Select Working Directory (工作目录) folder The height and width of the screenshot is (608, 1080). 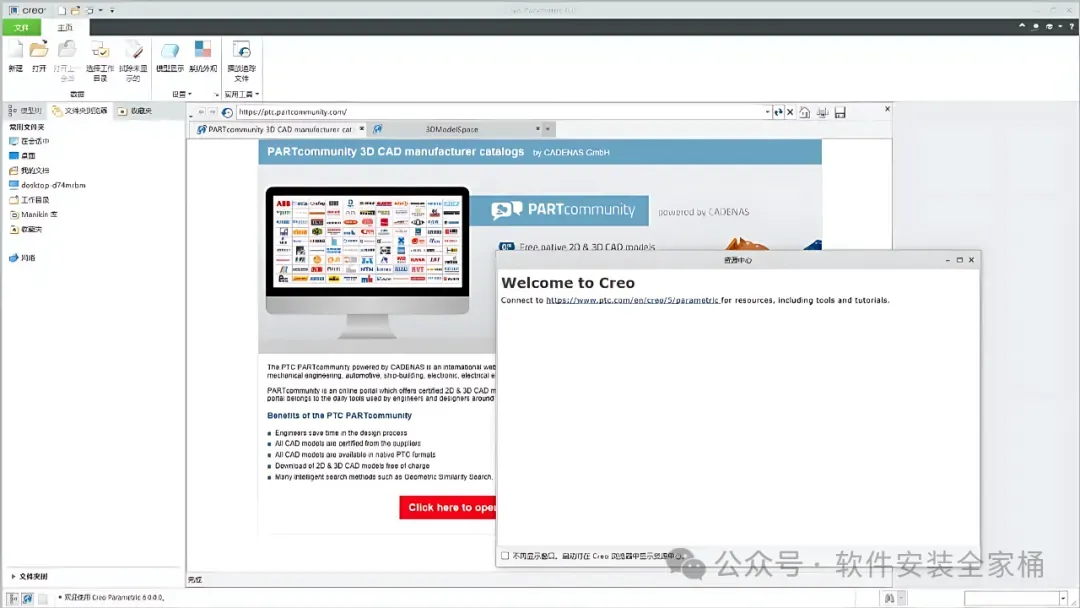tap(28, 200)
